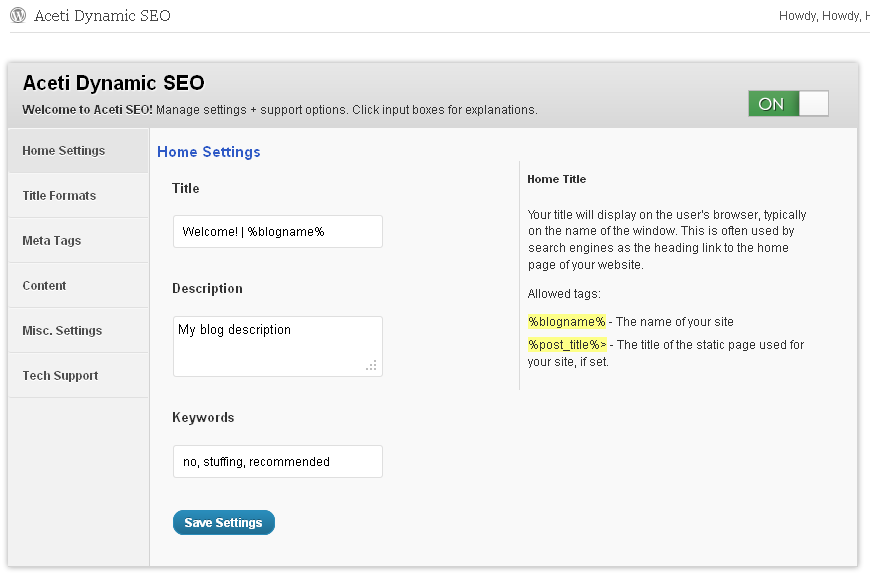Click the Description text area
The height and width of the screenshot is (577, 870).
pos(277,346)
